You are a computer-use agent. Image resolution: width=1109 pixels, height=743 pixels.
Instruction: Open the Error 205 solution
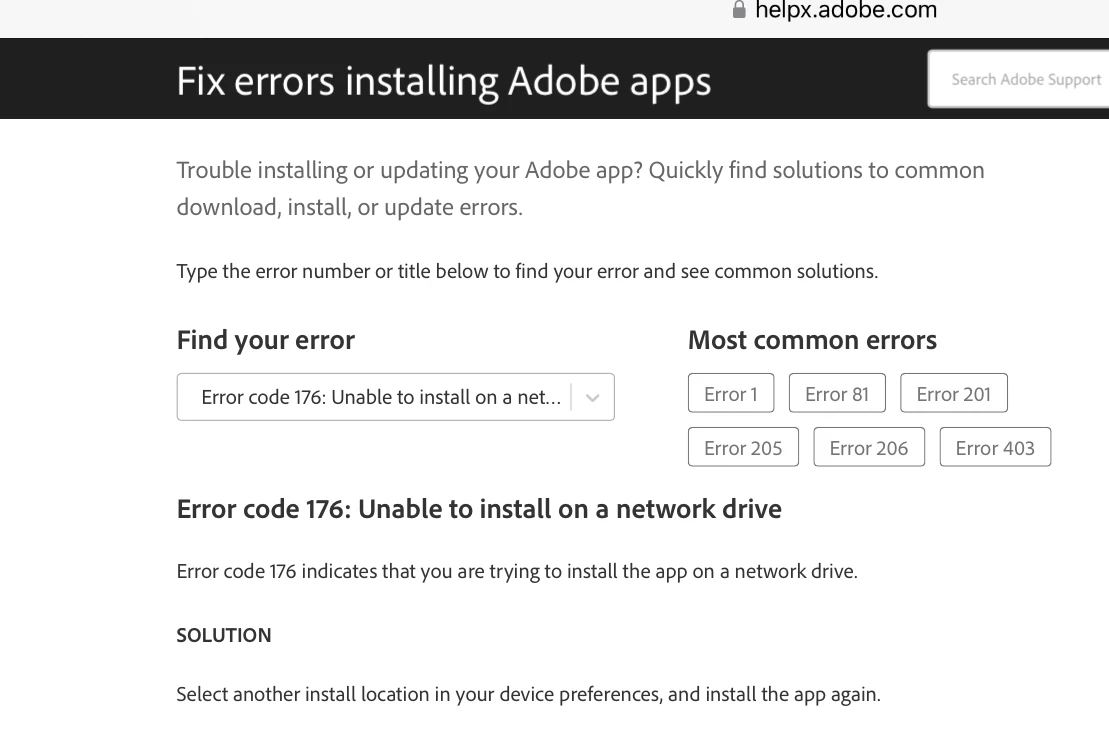point(743,447)
